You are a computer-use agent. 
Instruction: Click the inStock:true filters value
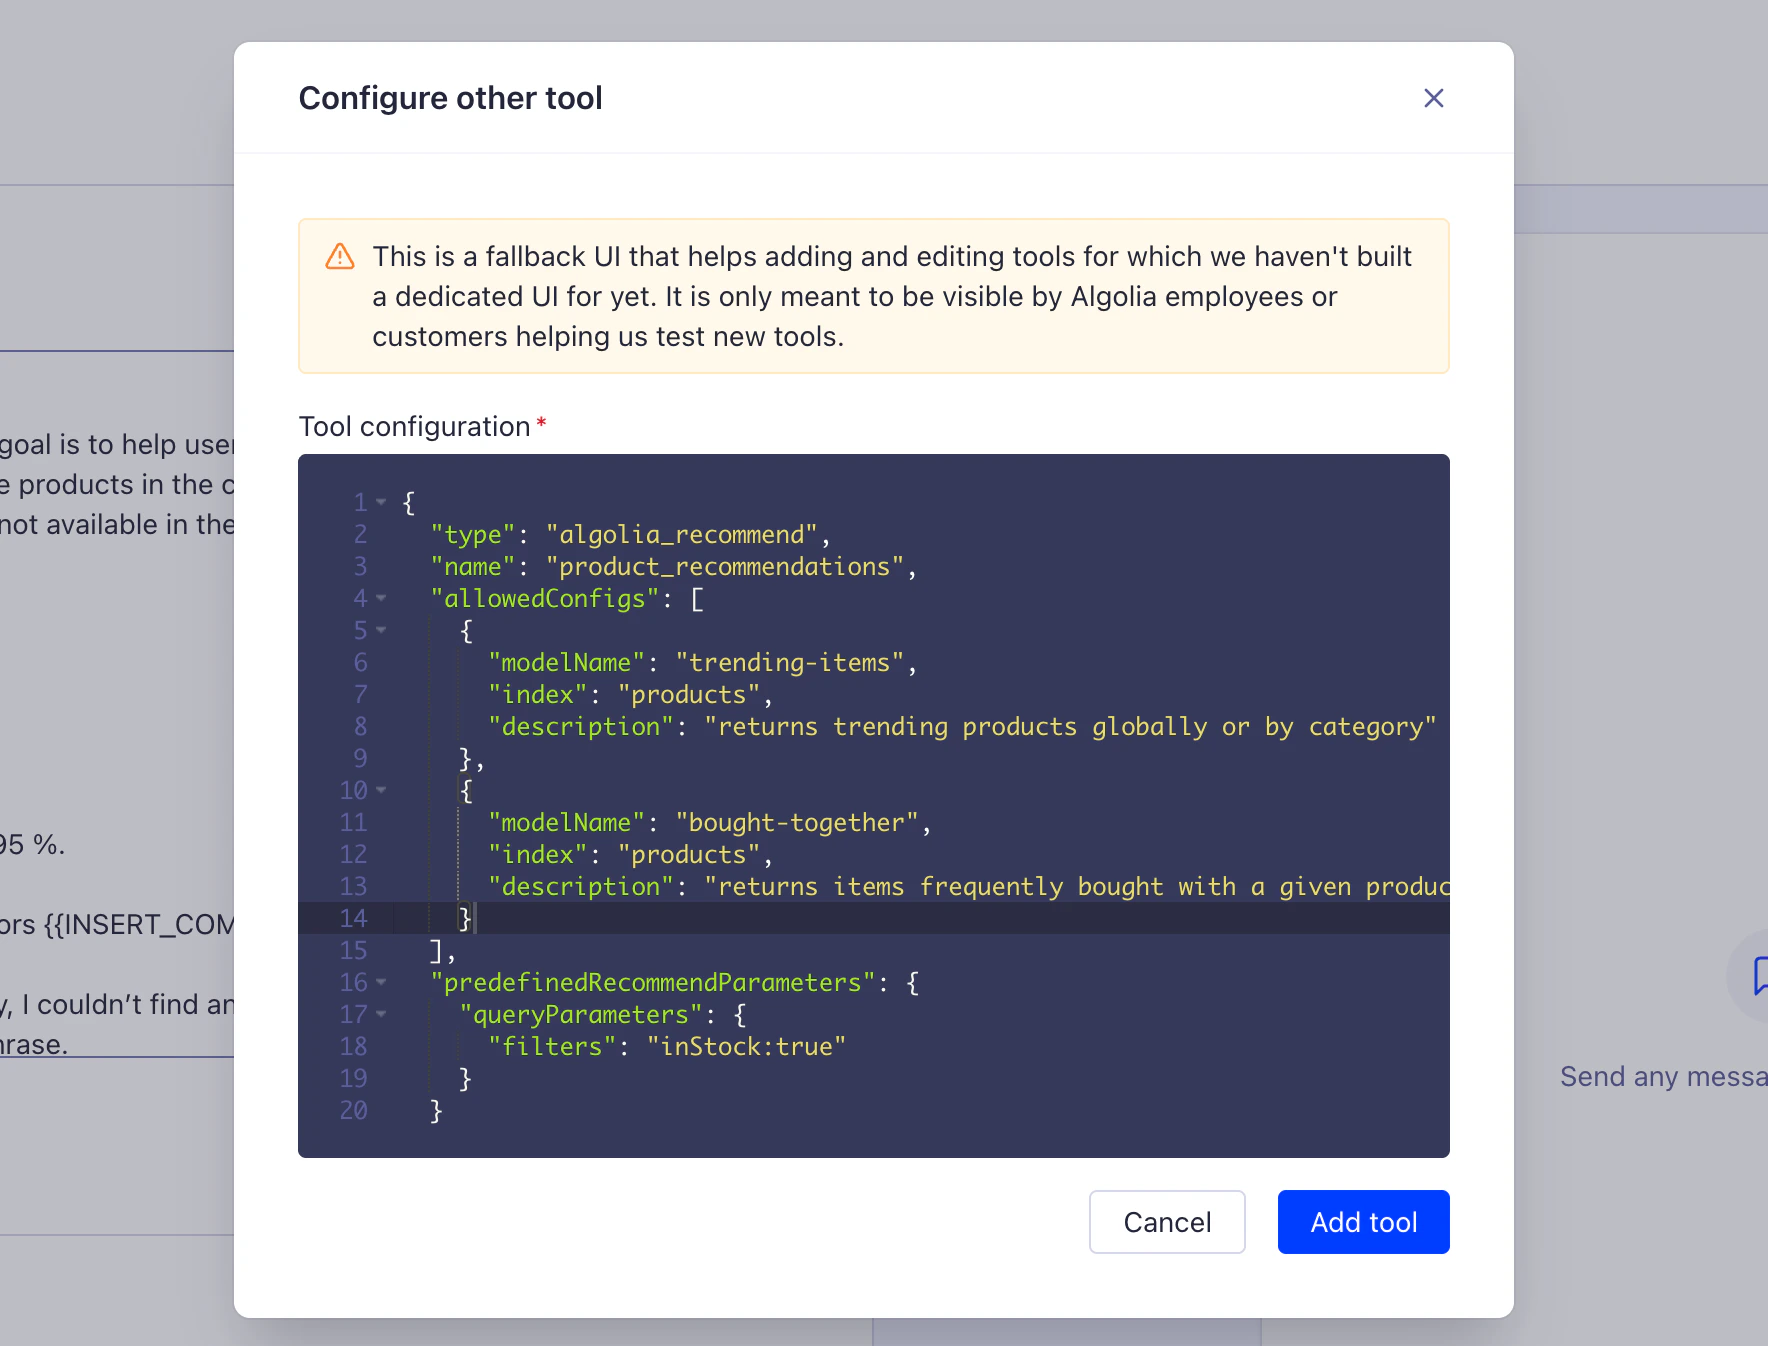[745, 1046]
